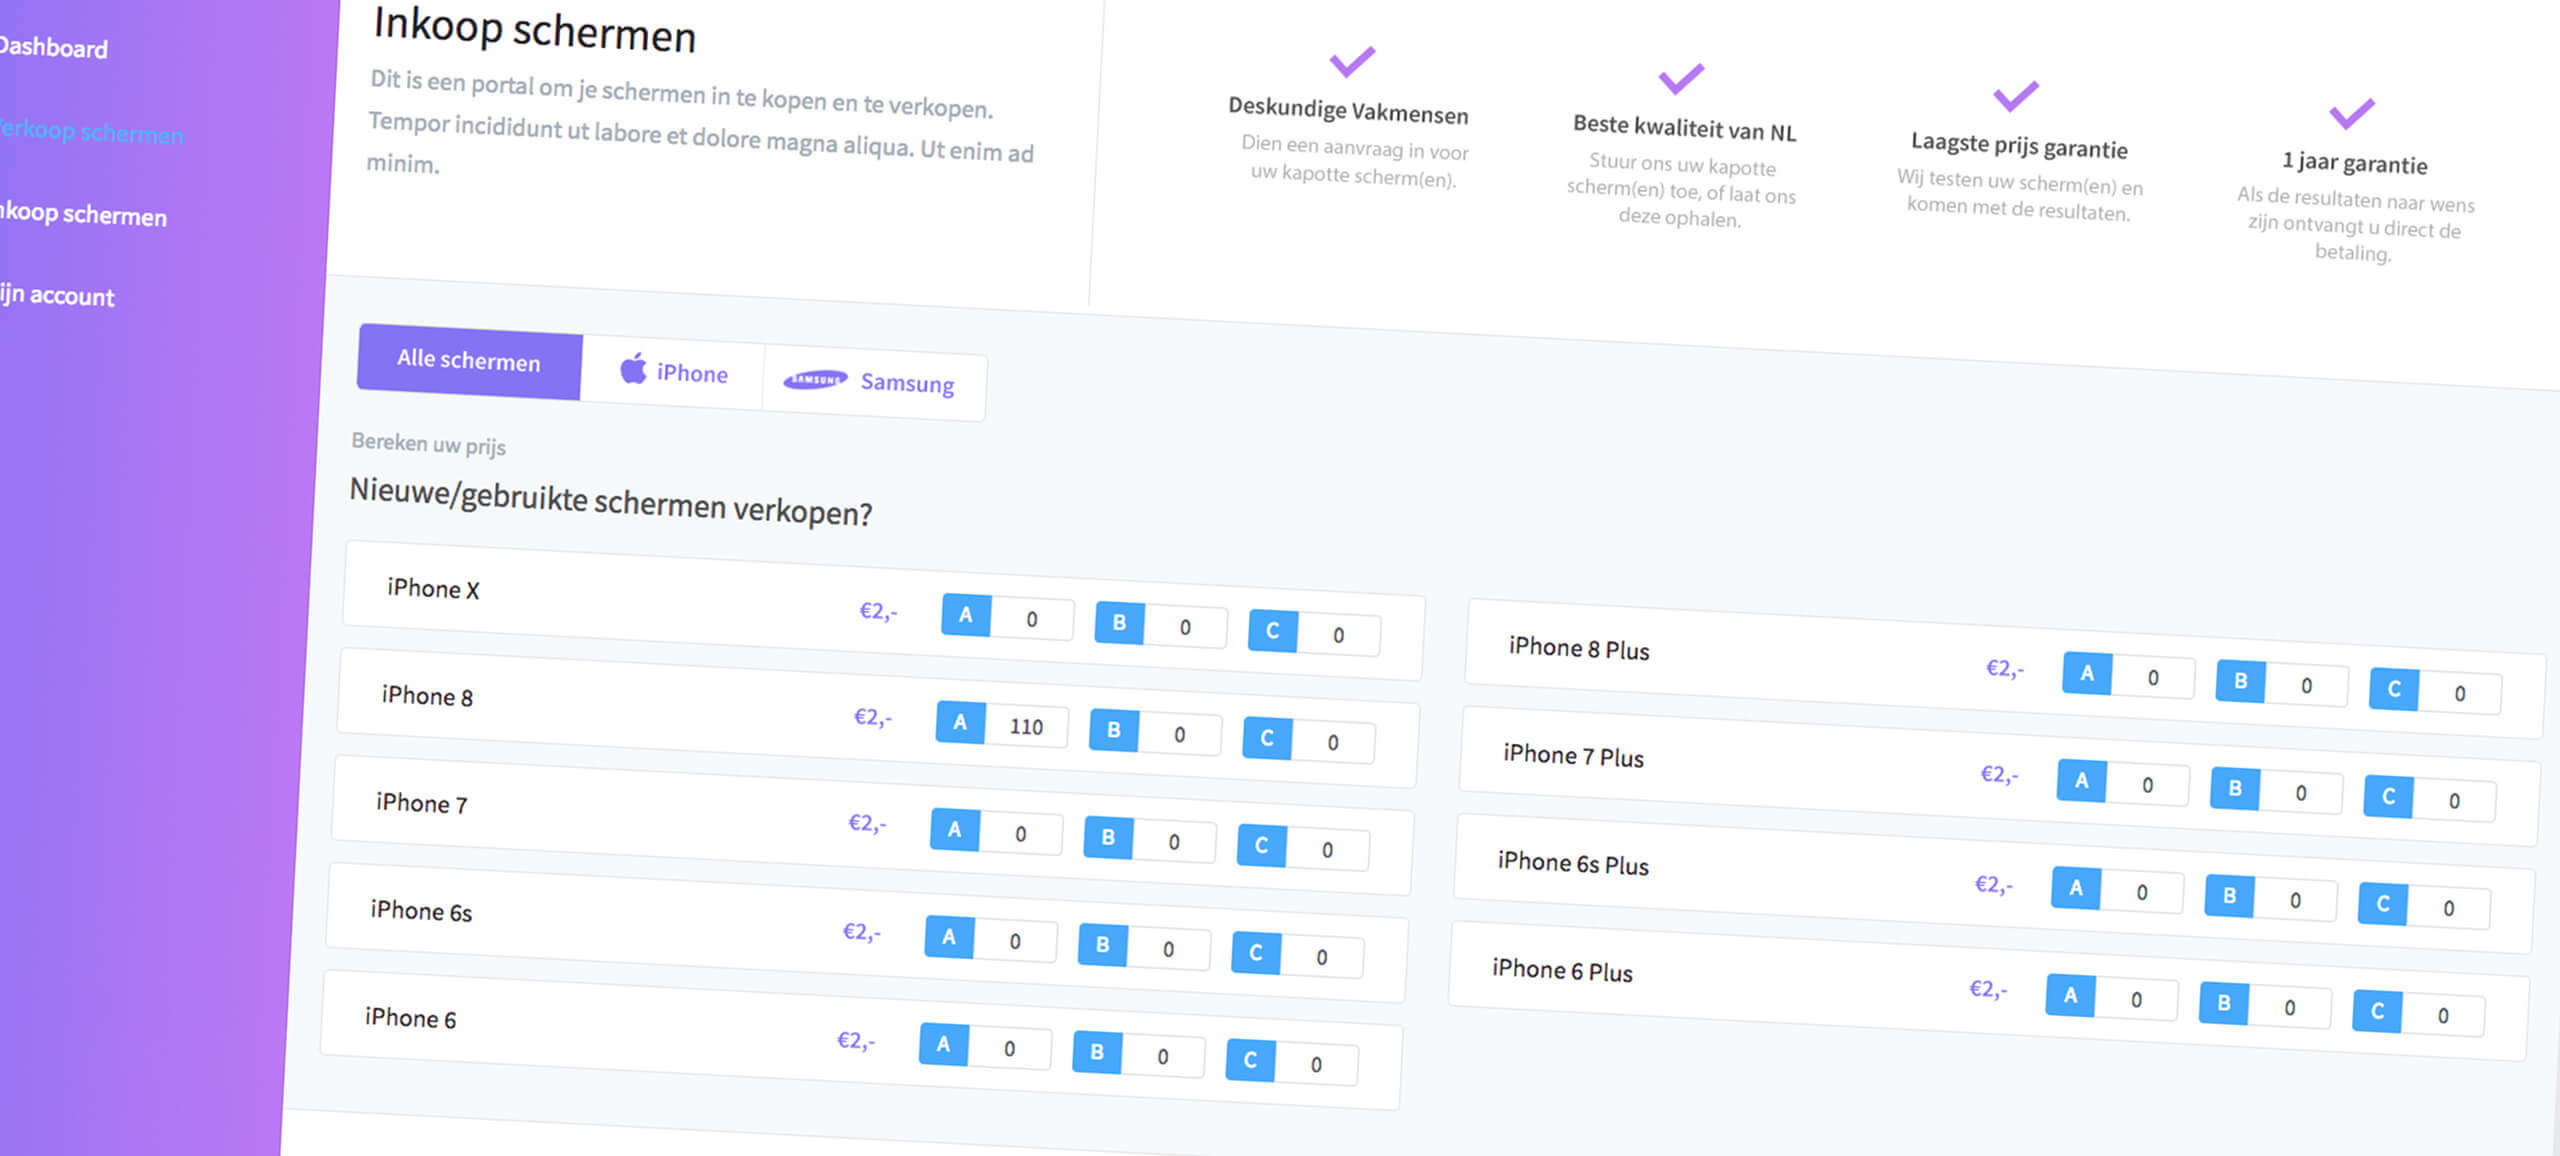Focus iPhone 6s grade A quantity field

(x=1015, y=941)
